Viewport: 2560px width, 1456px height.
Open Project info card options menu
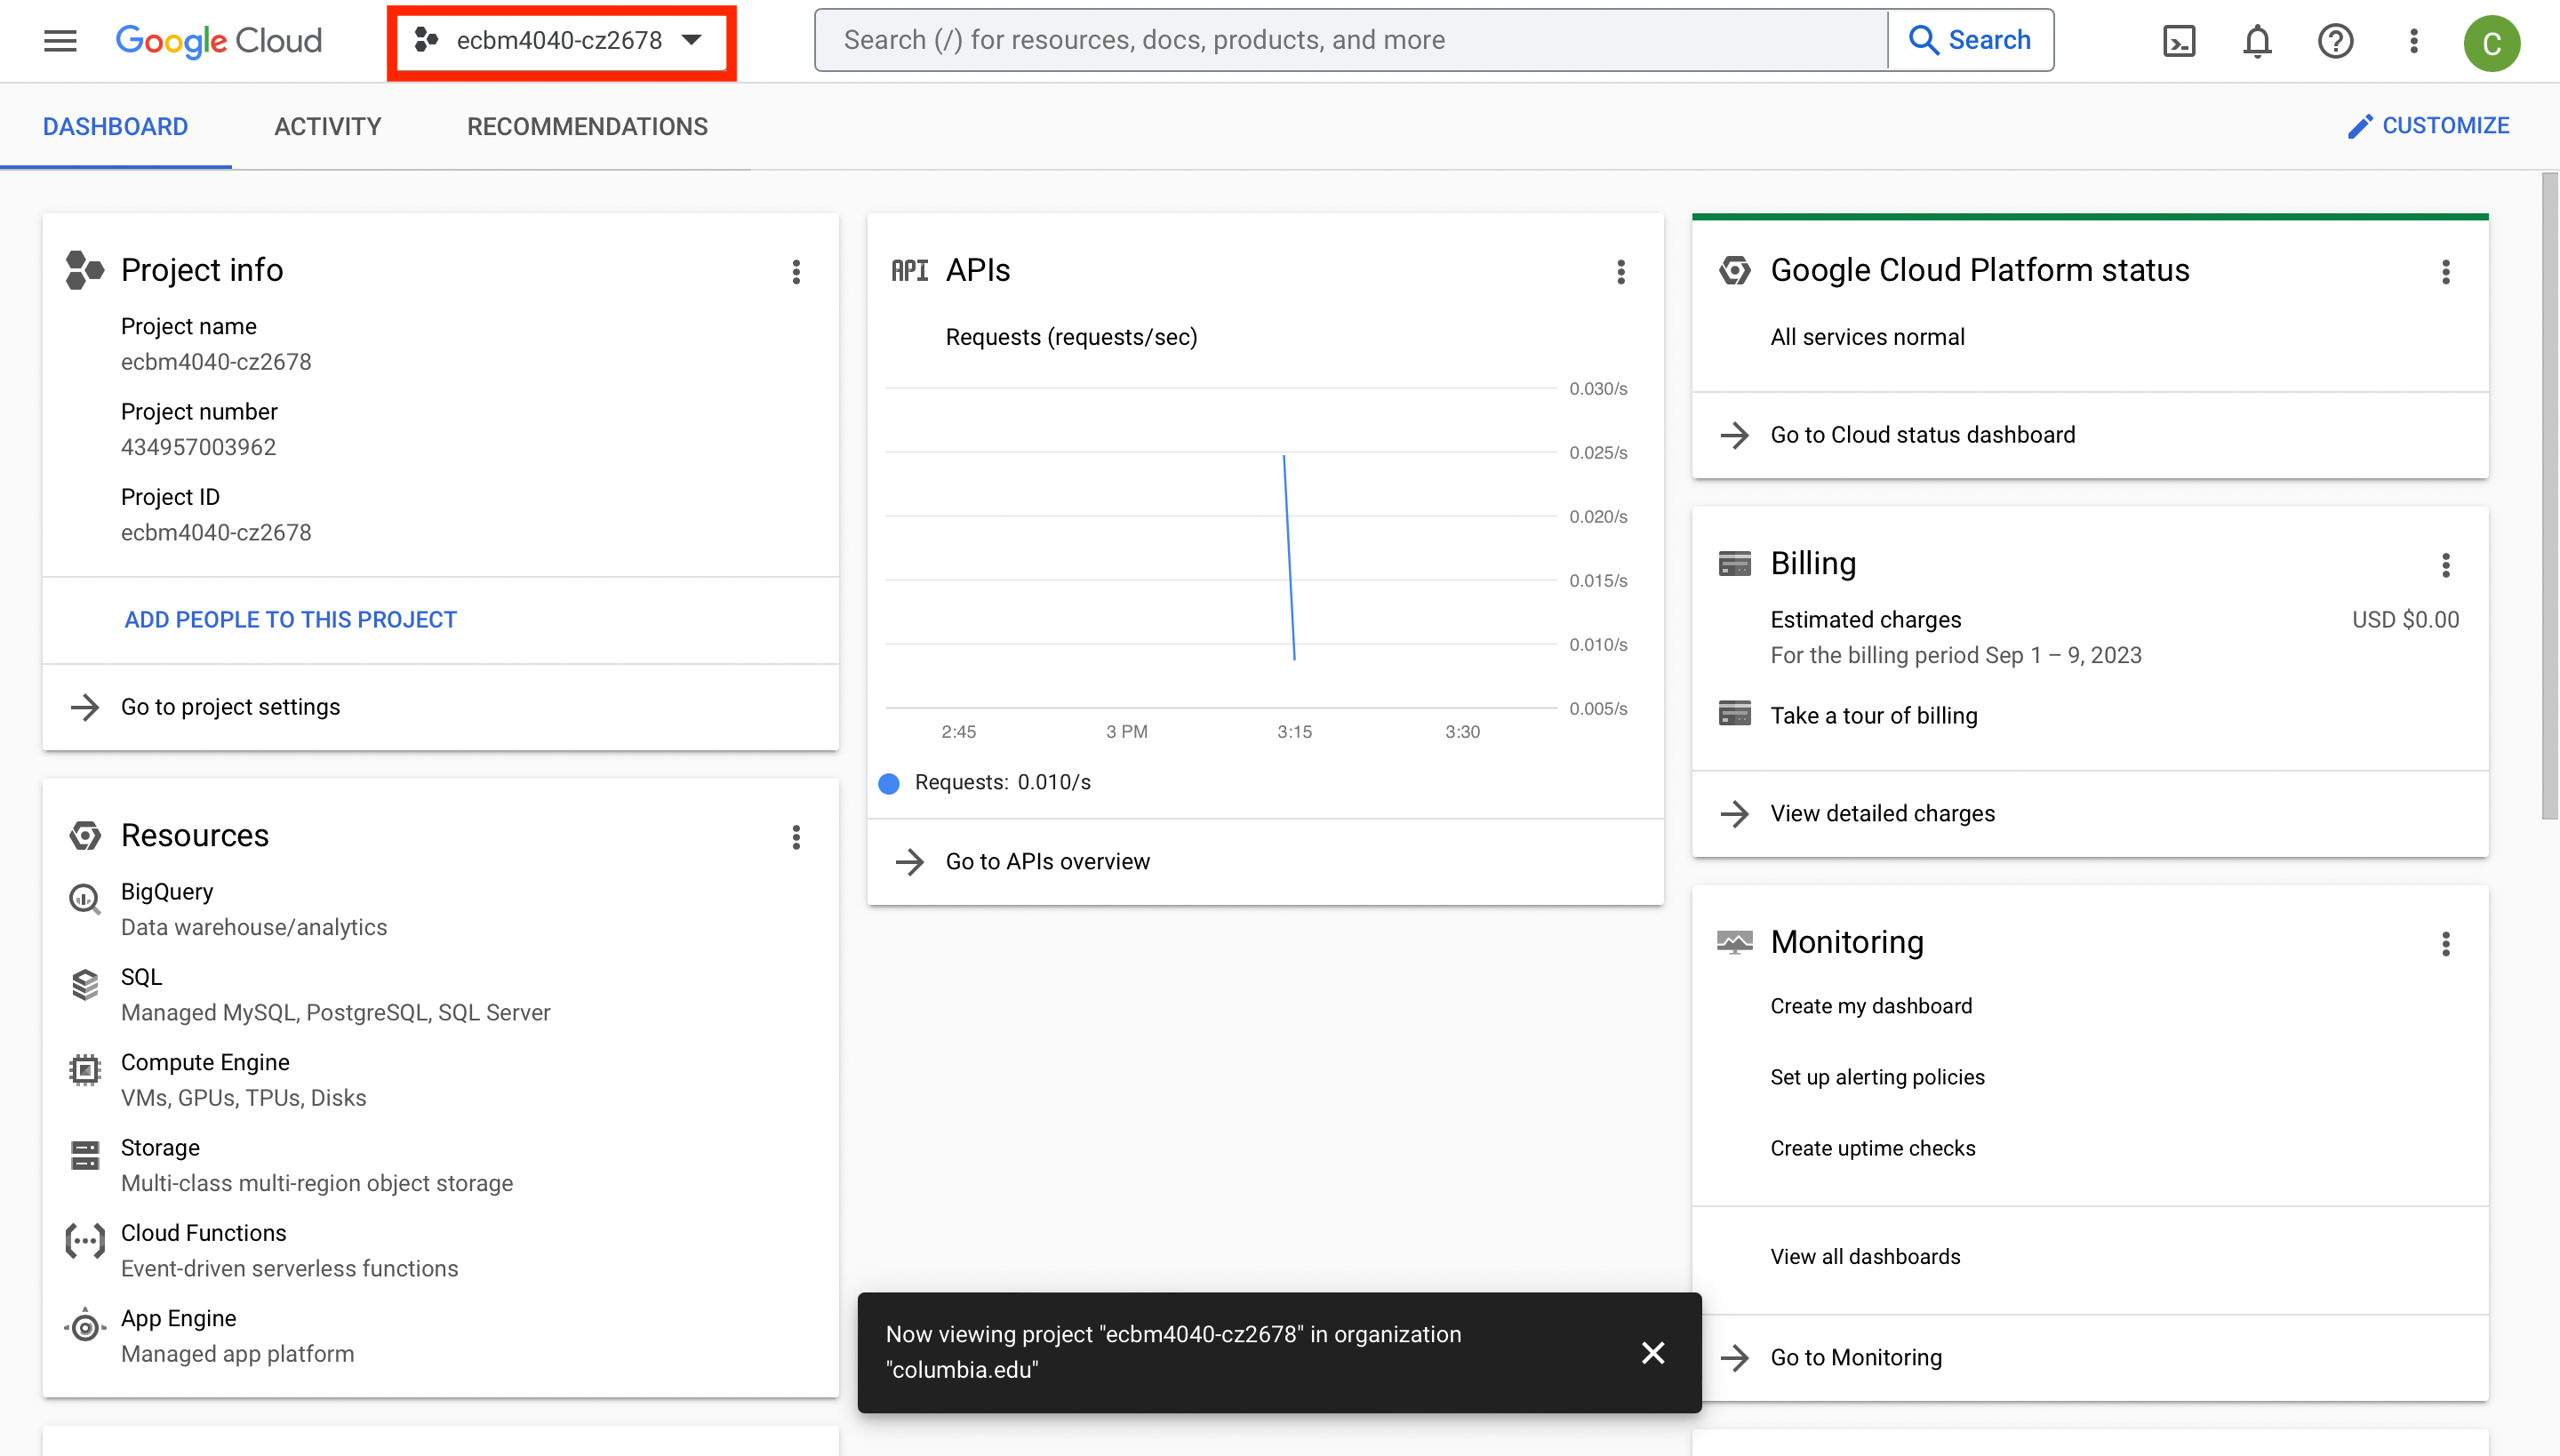(x=796, y=272)
